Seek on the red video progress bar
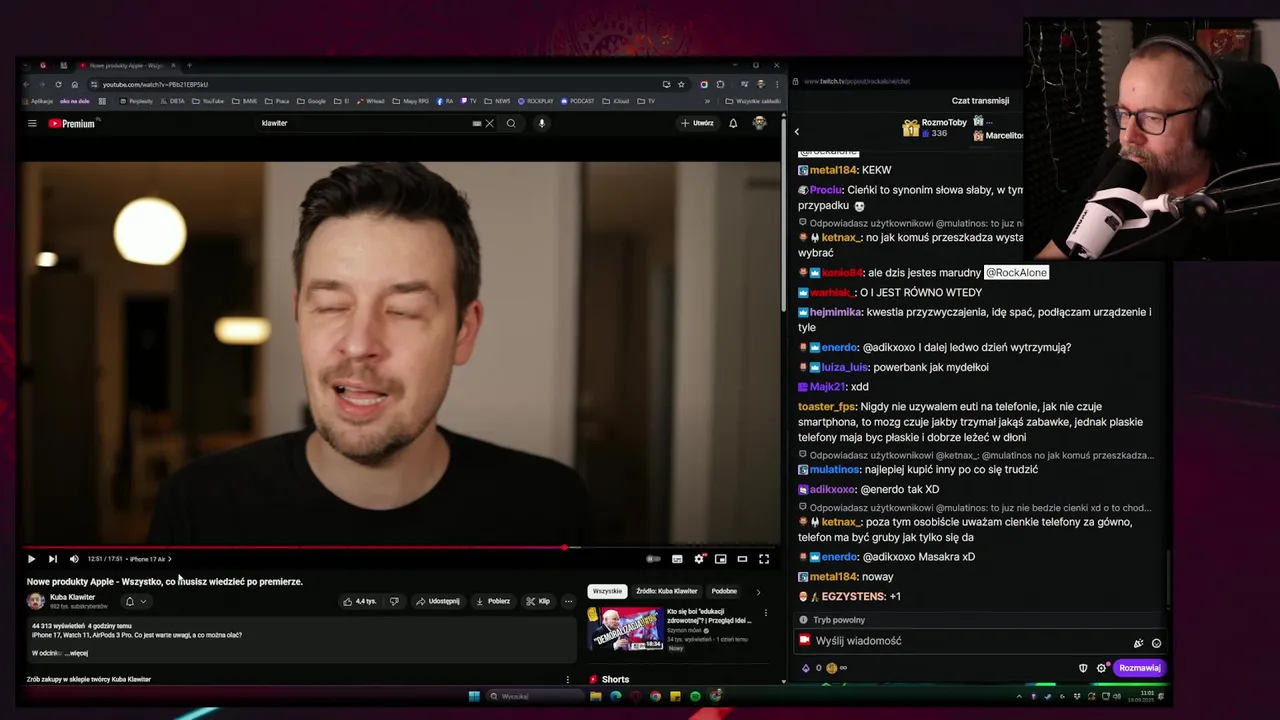 coord(400,547)
